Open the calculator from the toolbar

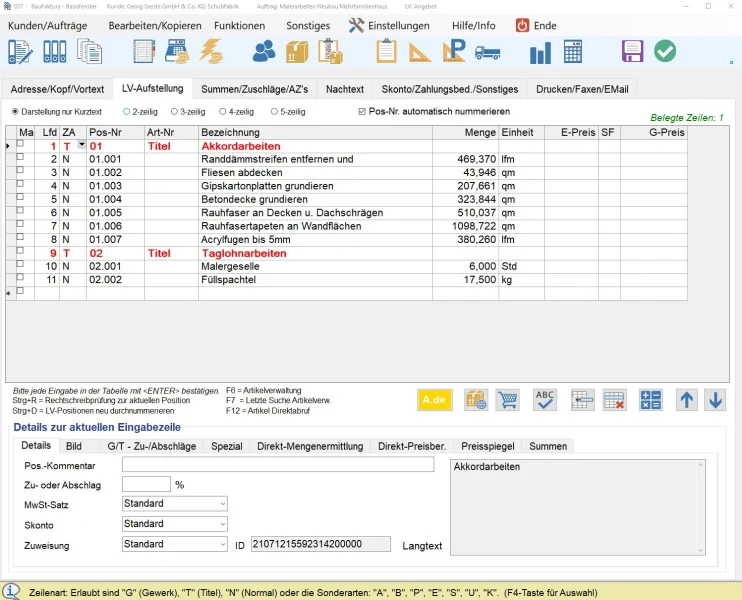573,52
